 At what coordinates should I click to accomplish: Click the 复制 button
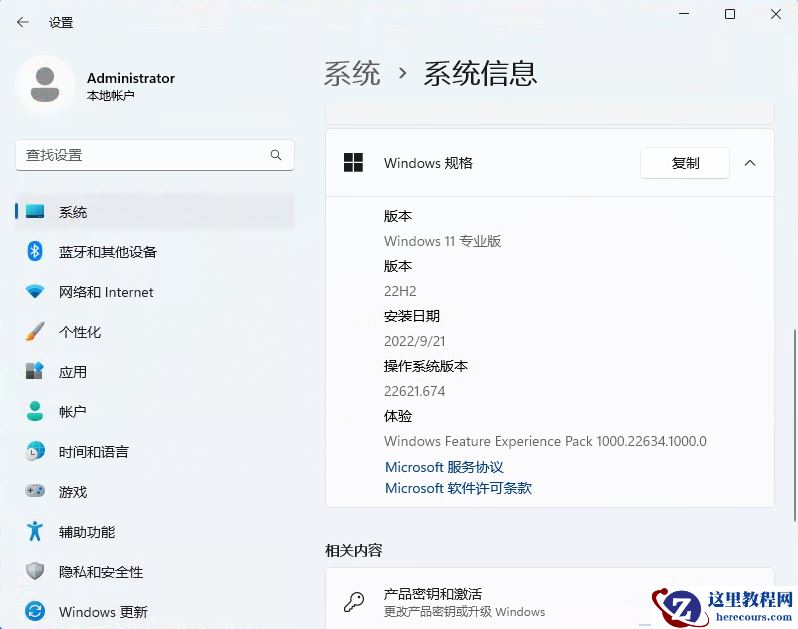coord(685,163)
